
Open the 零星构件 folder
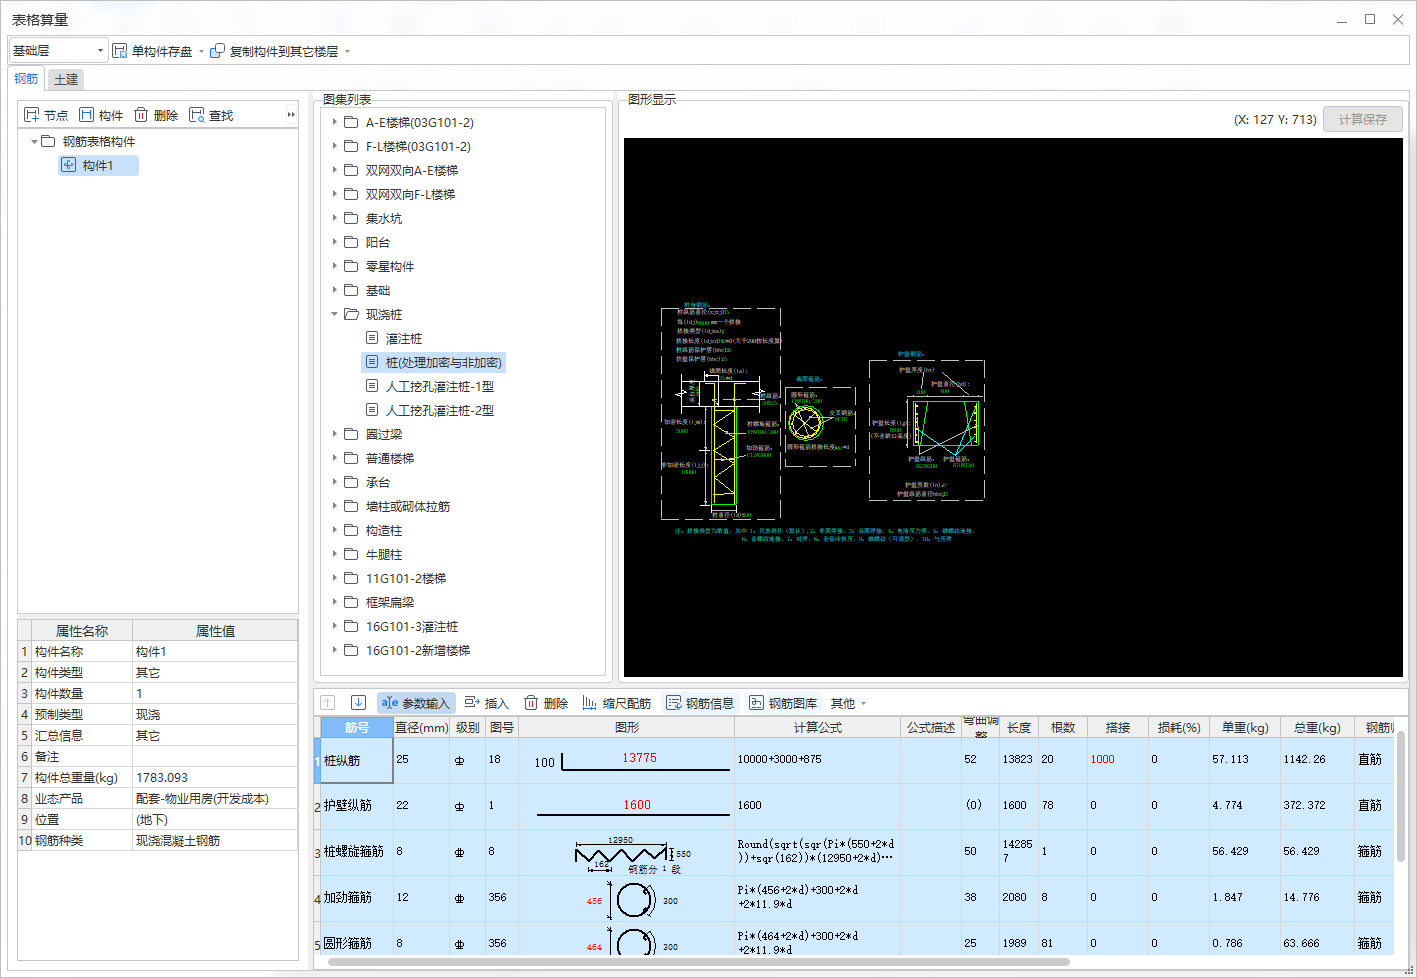389,266
